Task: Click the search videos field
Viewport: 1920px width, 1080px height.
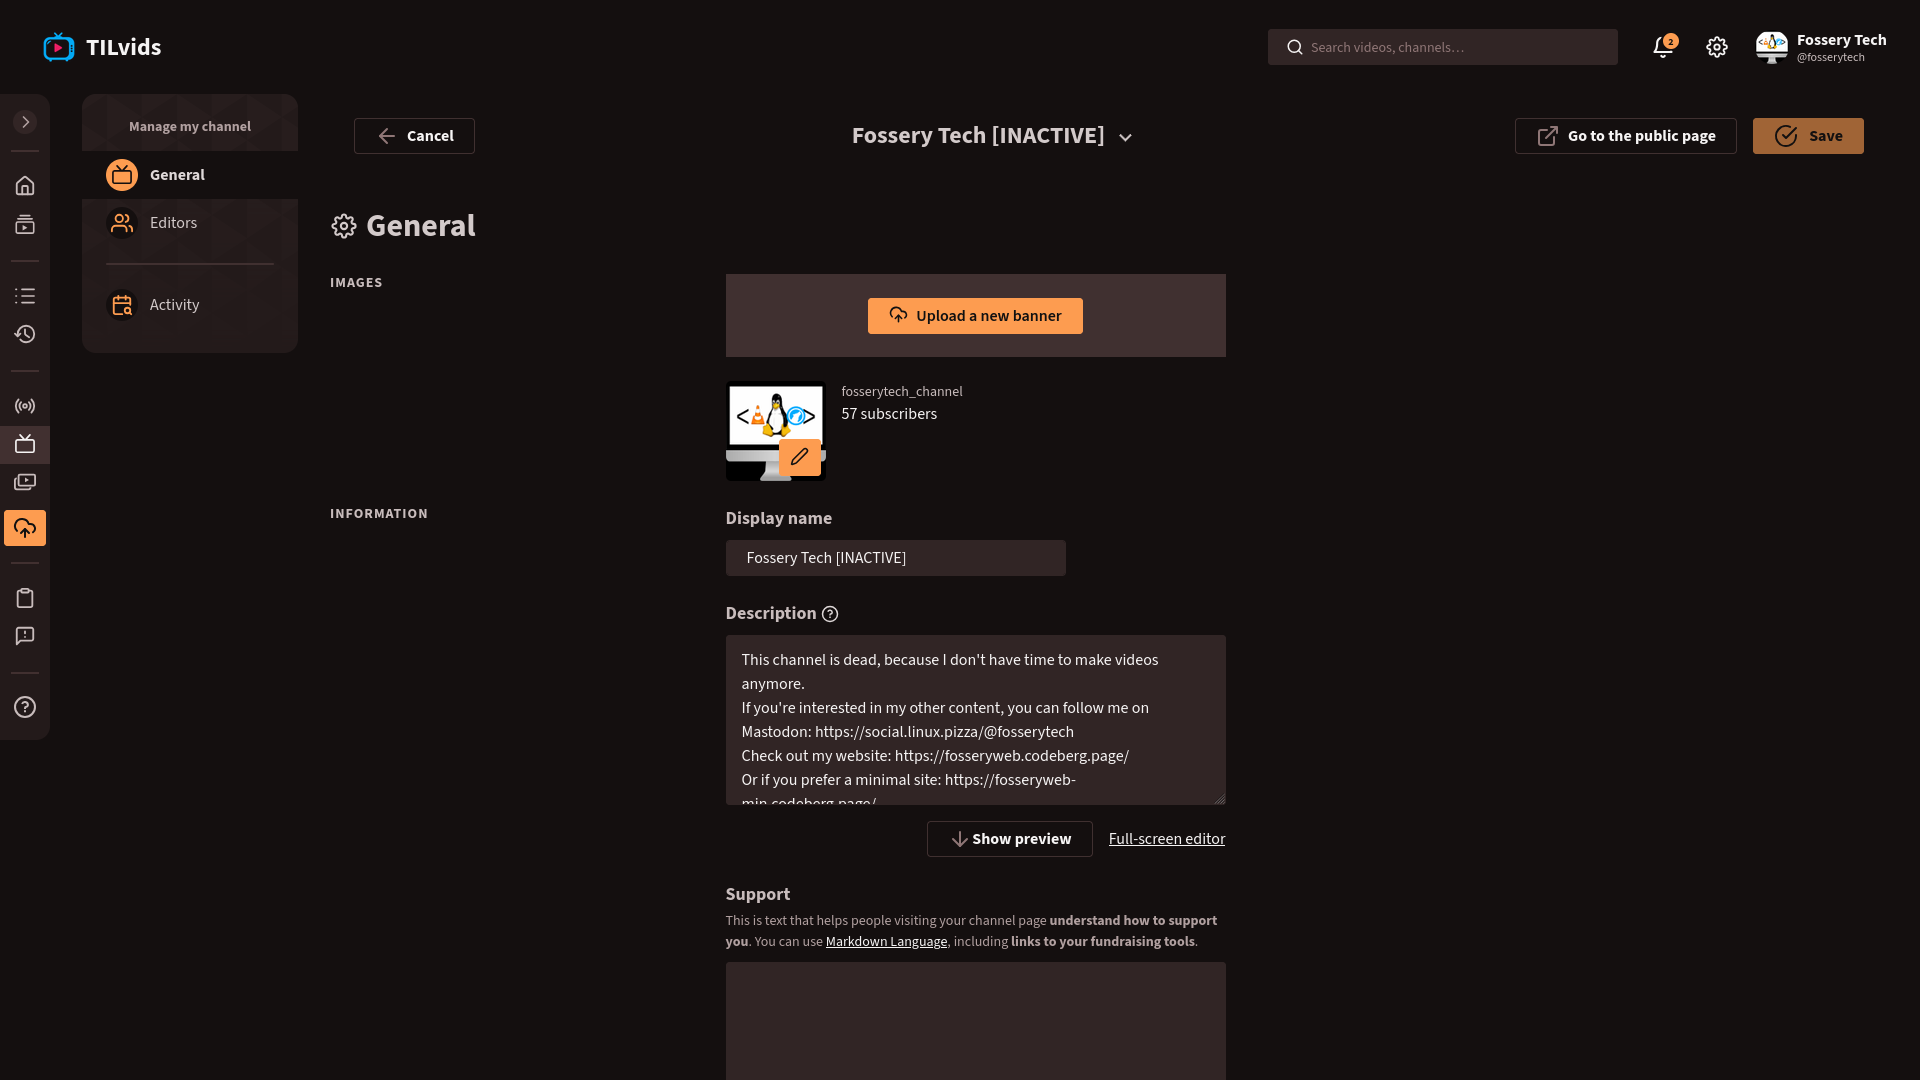Action: pos(1442,47)
